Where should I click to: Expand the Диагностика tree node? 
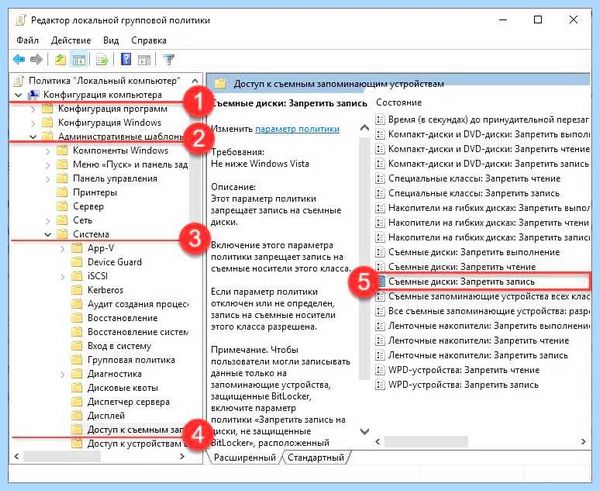coord(62,374)
